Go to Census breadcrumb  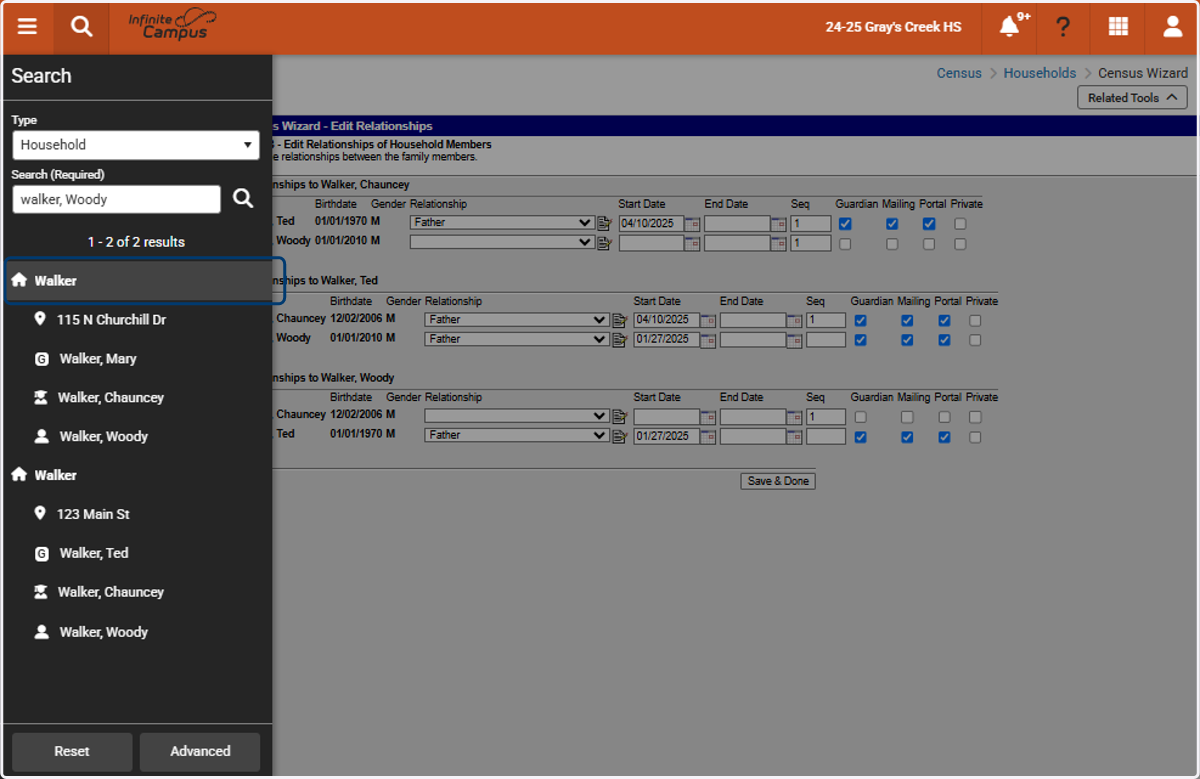[959, 73]
